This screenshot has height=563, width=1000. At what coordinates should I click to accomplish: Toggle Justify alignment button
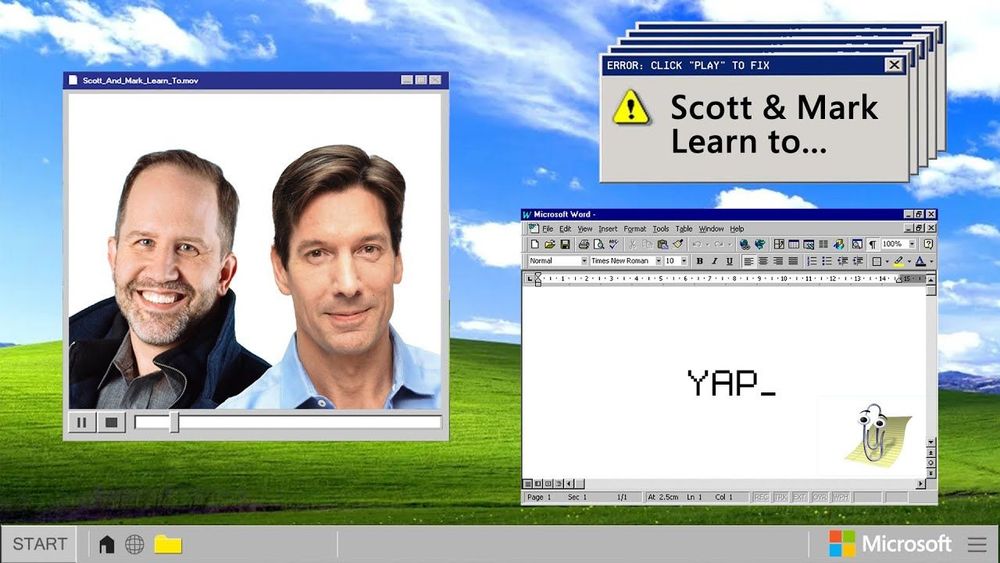(x=793, y=261)
